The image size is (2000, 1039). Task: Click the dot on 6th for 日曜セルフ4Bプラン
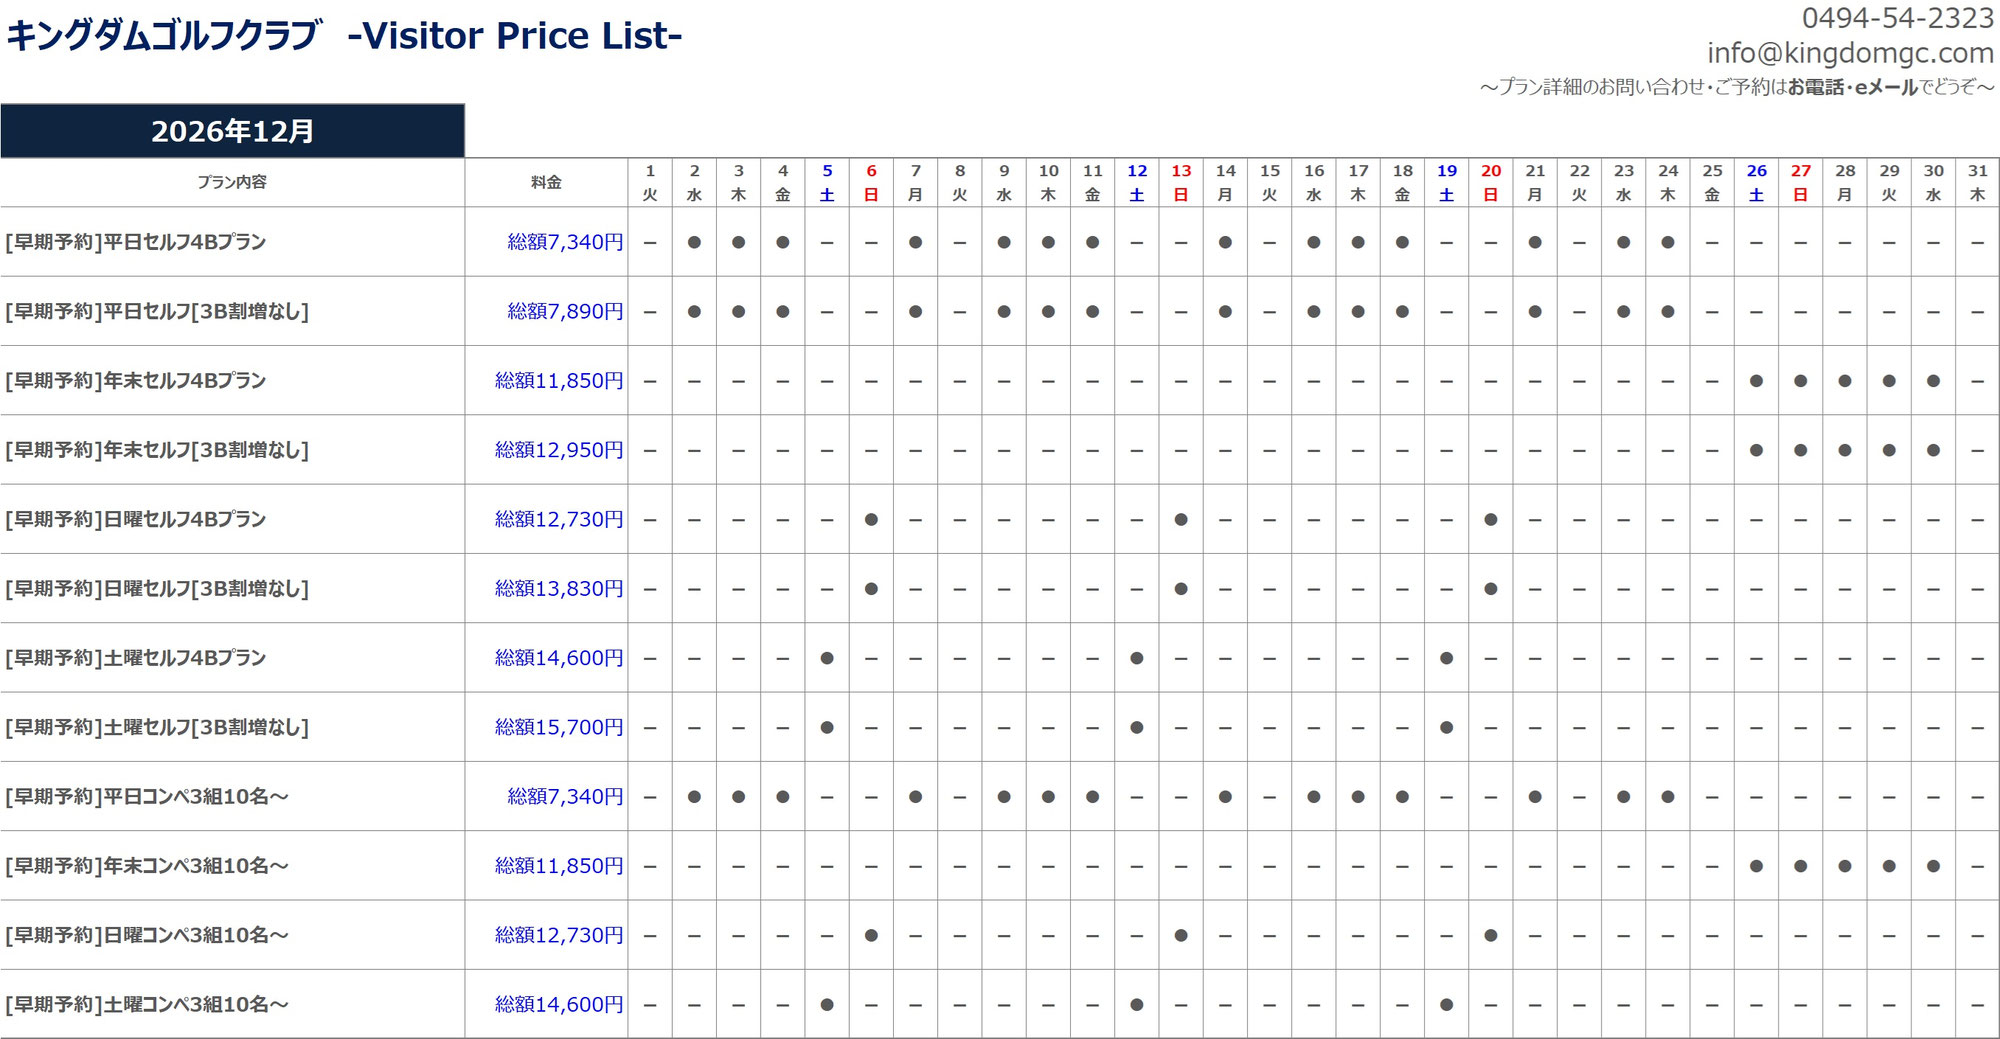click(871, 519)
